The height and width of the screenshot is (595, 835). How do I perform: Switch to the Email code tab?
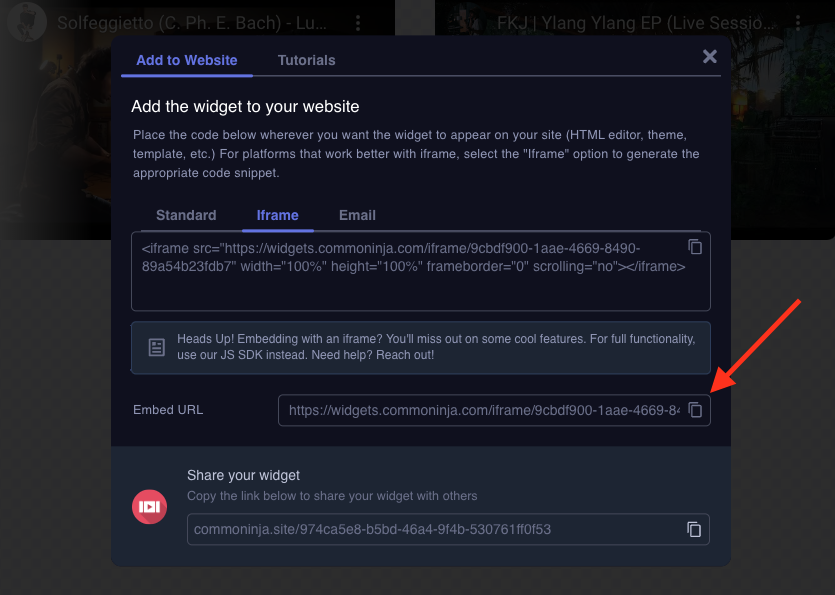coord(357,215)
